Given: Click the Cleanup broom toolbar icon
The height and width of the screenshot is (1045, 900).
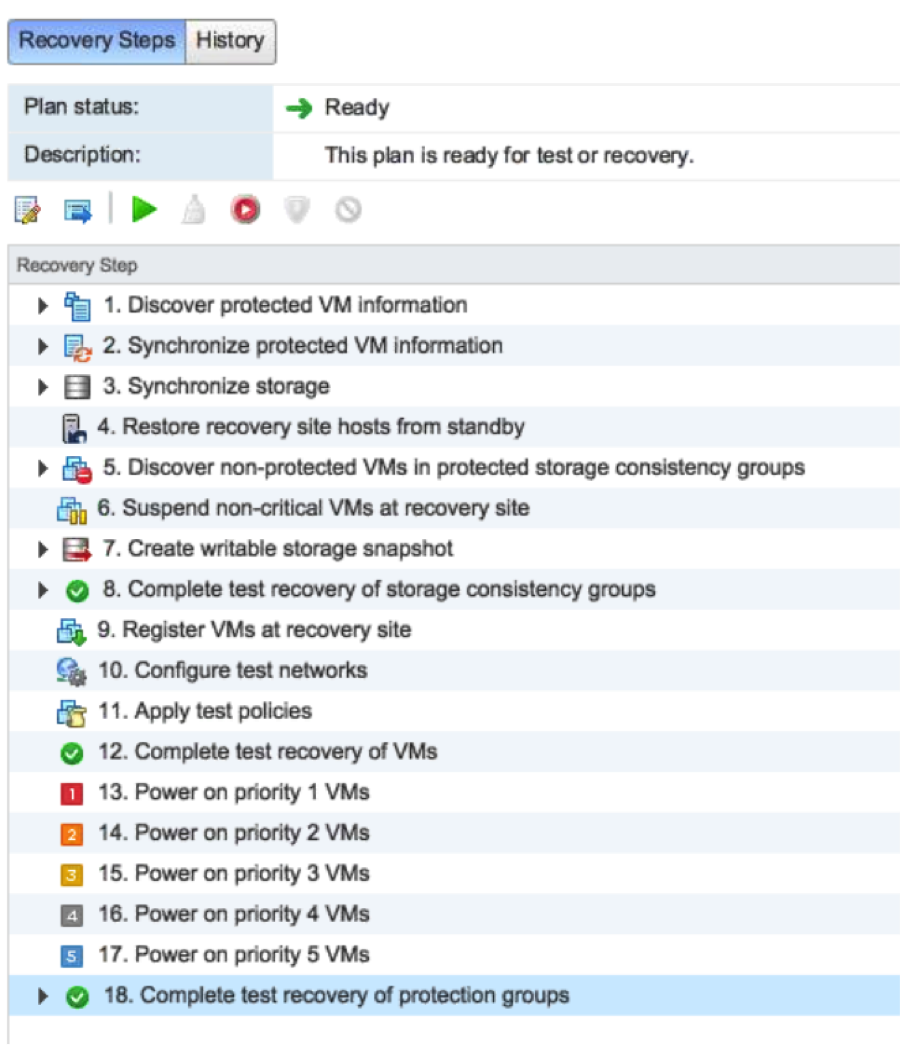Looking at the screenshot, I should (x=194, y=210).
